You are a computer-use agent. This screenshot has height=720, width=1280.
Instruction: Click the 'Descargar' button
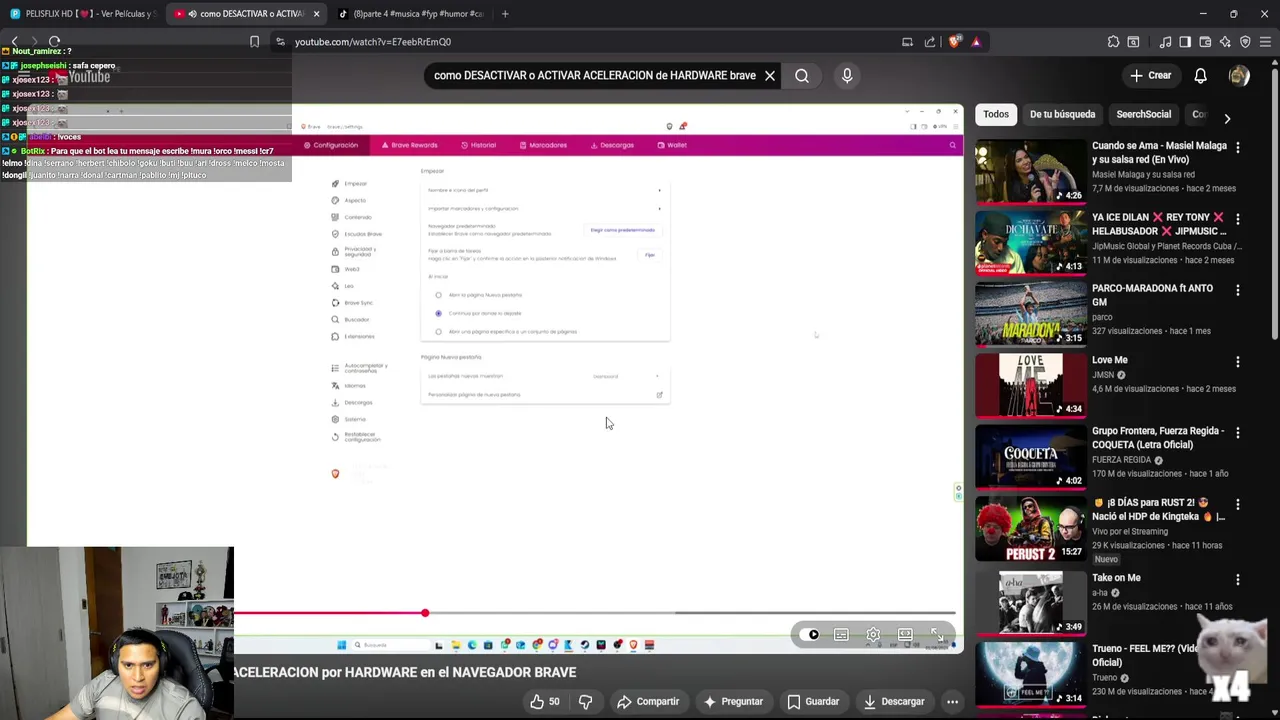tap(895, 701)
